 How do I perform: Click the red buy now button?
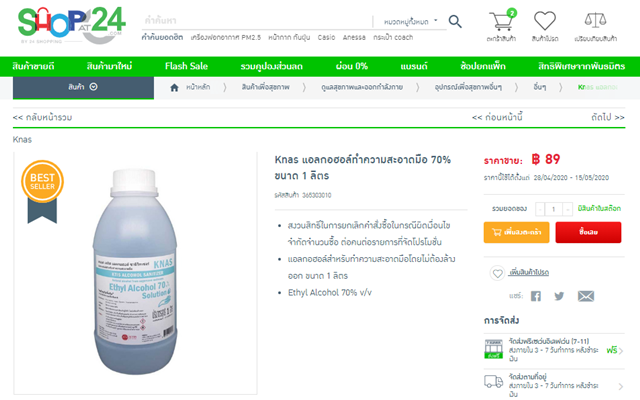[588, 232]
